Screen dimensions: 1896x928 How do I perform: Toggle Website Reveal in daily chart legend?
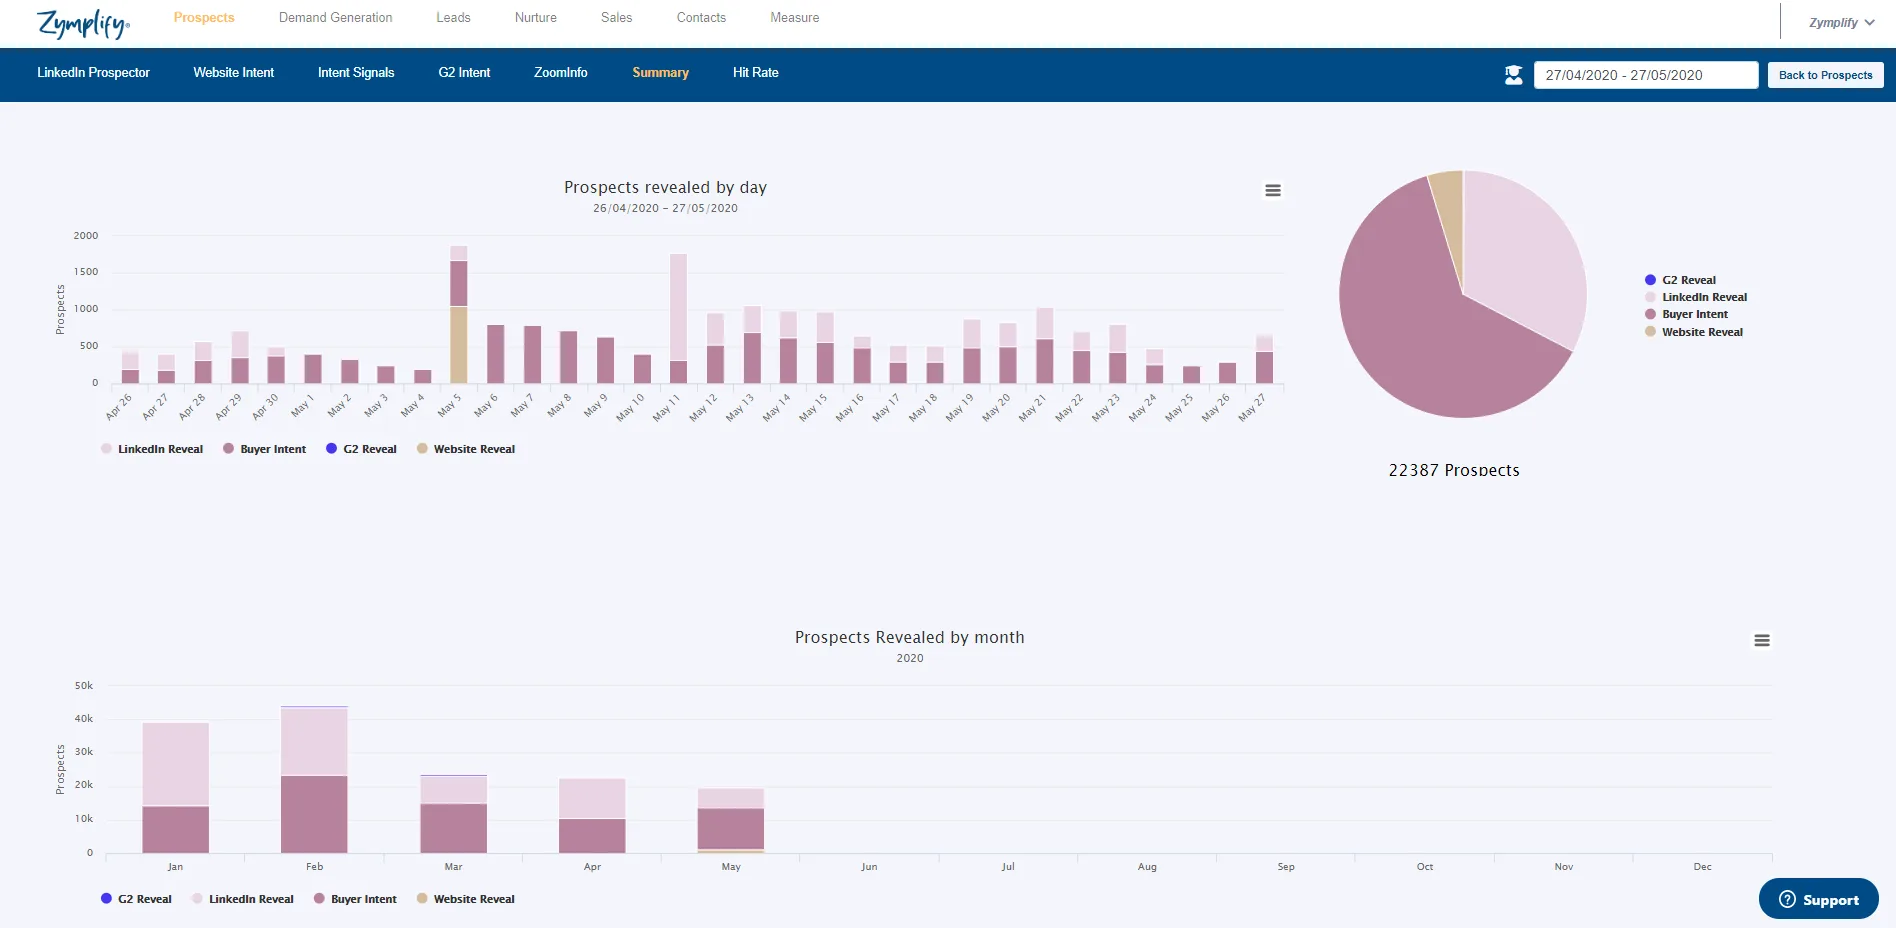point(466,449)
